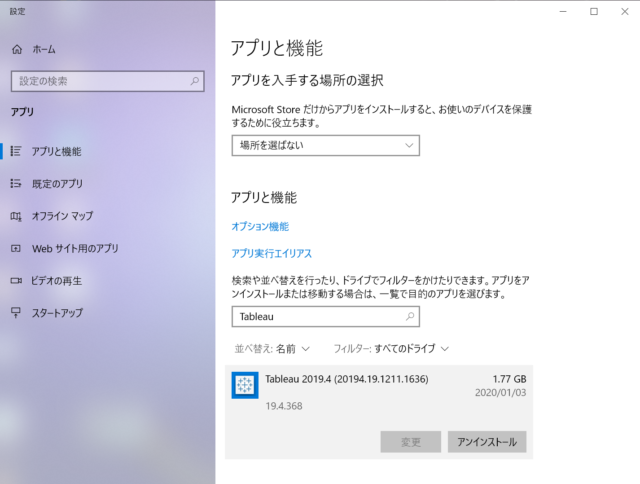Open the オプション機能 link

[260, 226]
